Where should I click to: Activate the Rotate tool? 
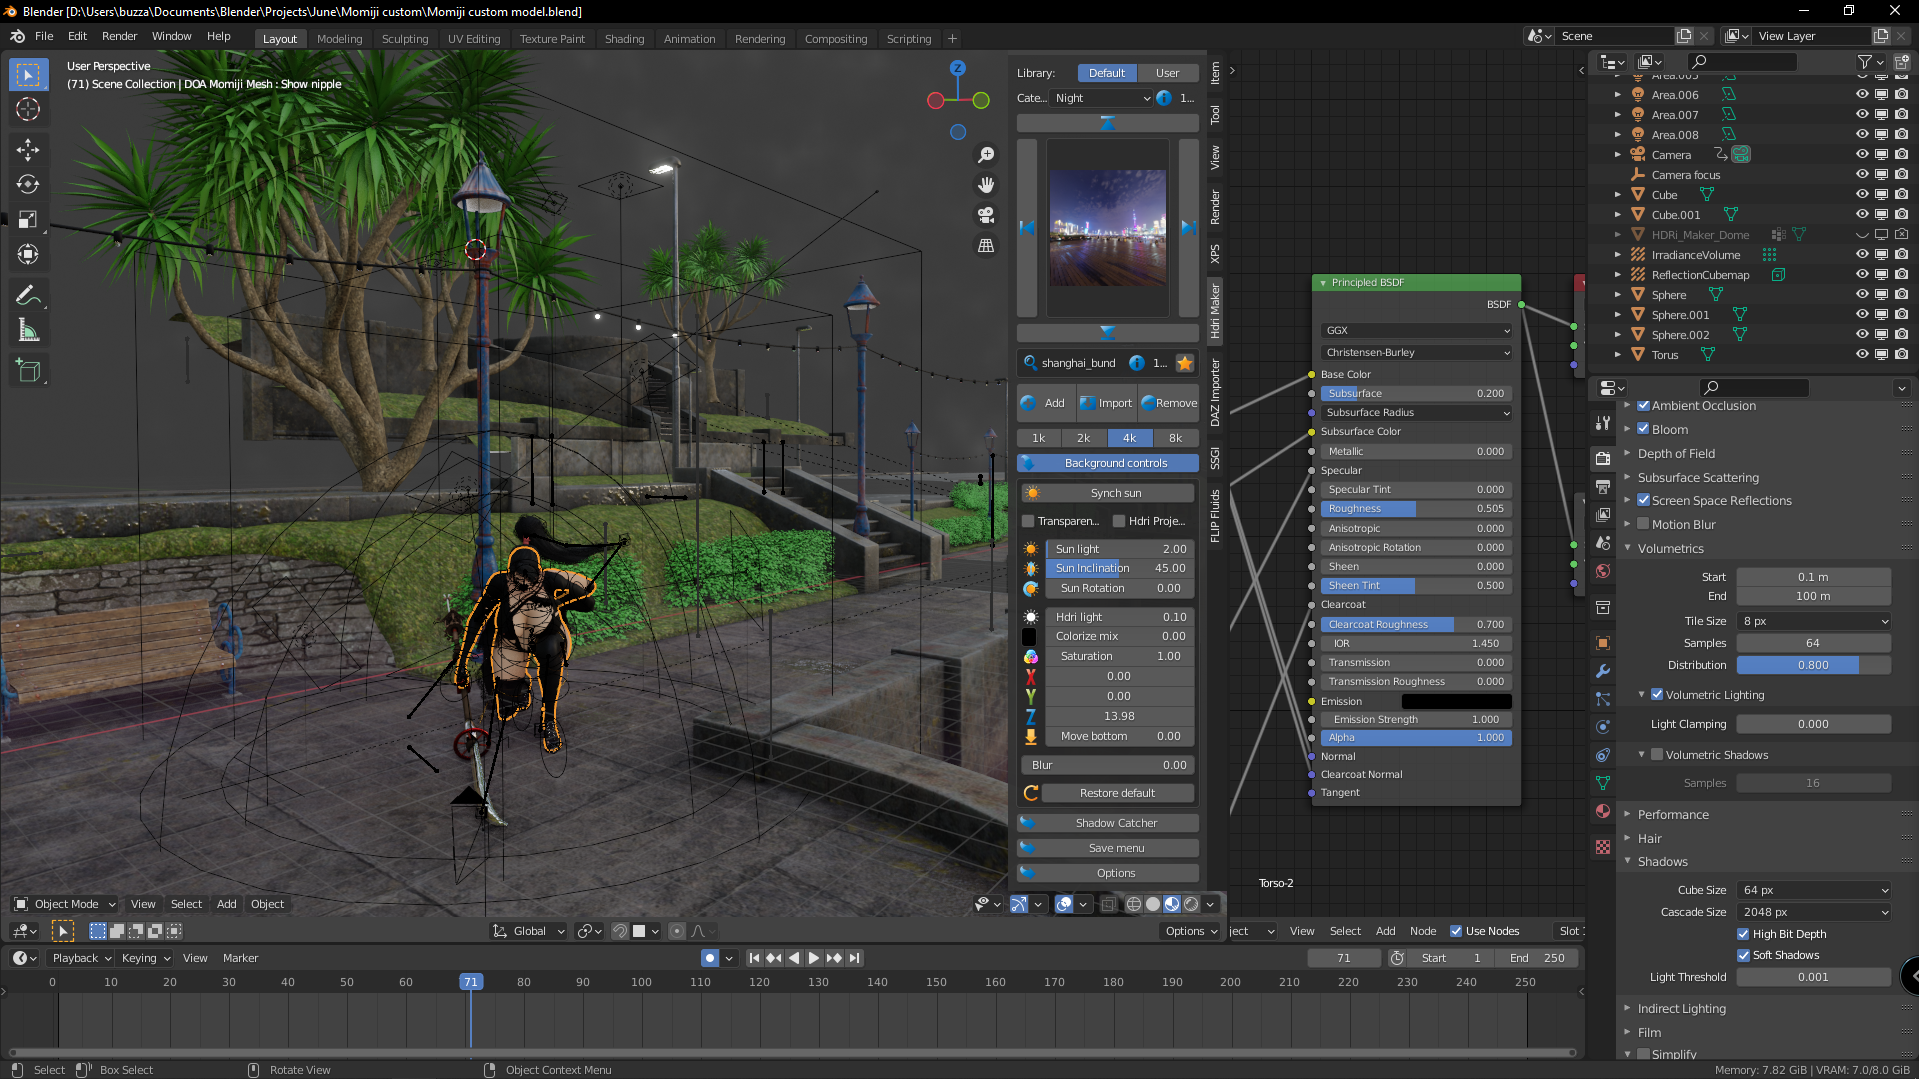28,184
